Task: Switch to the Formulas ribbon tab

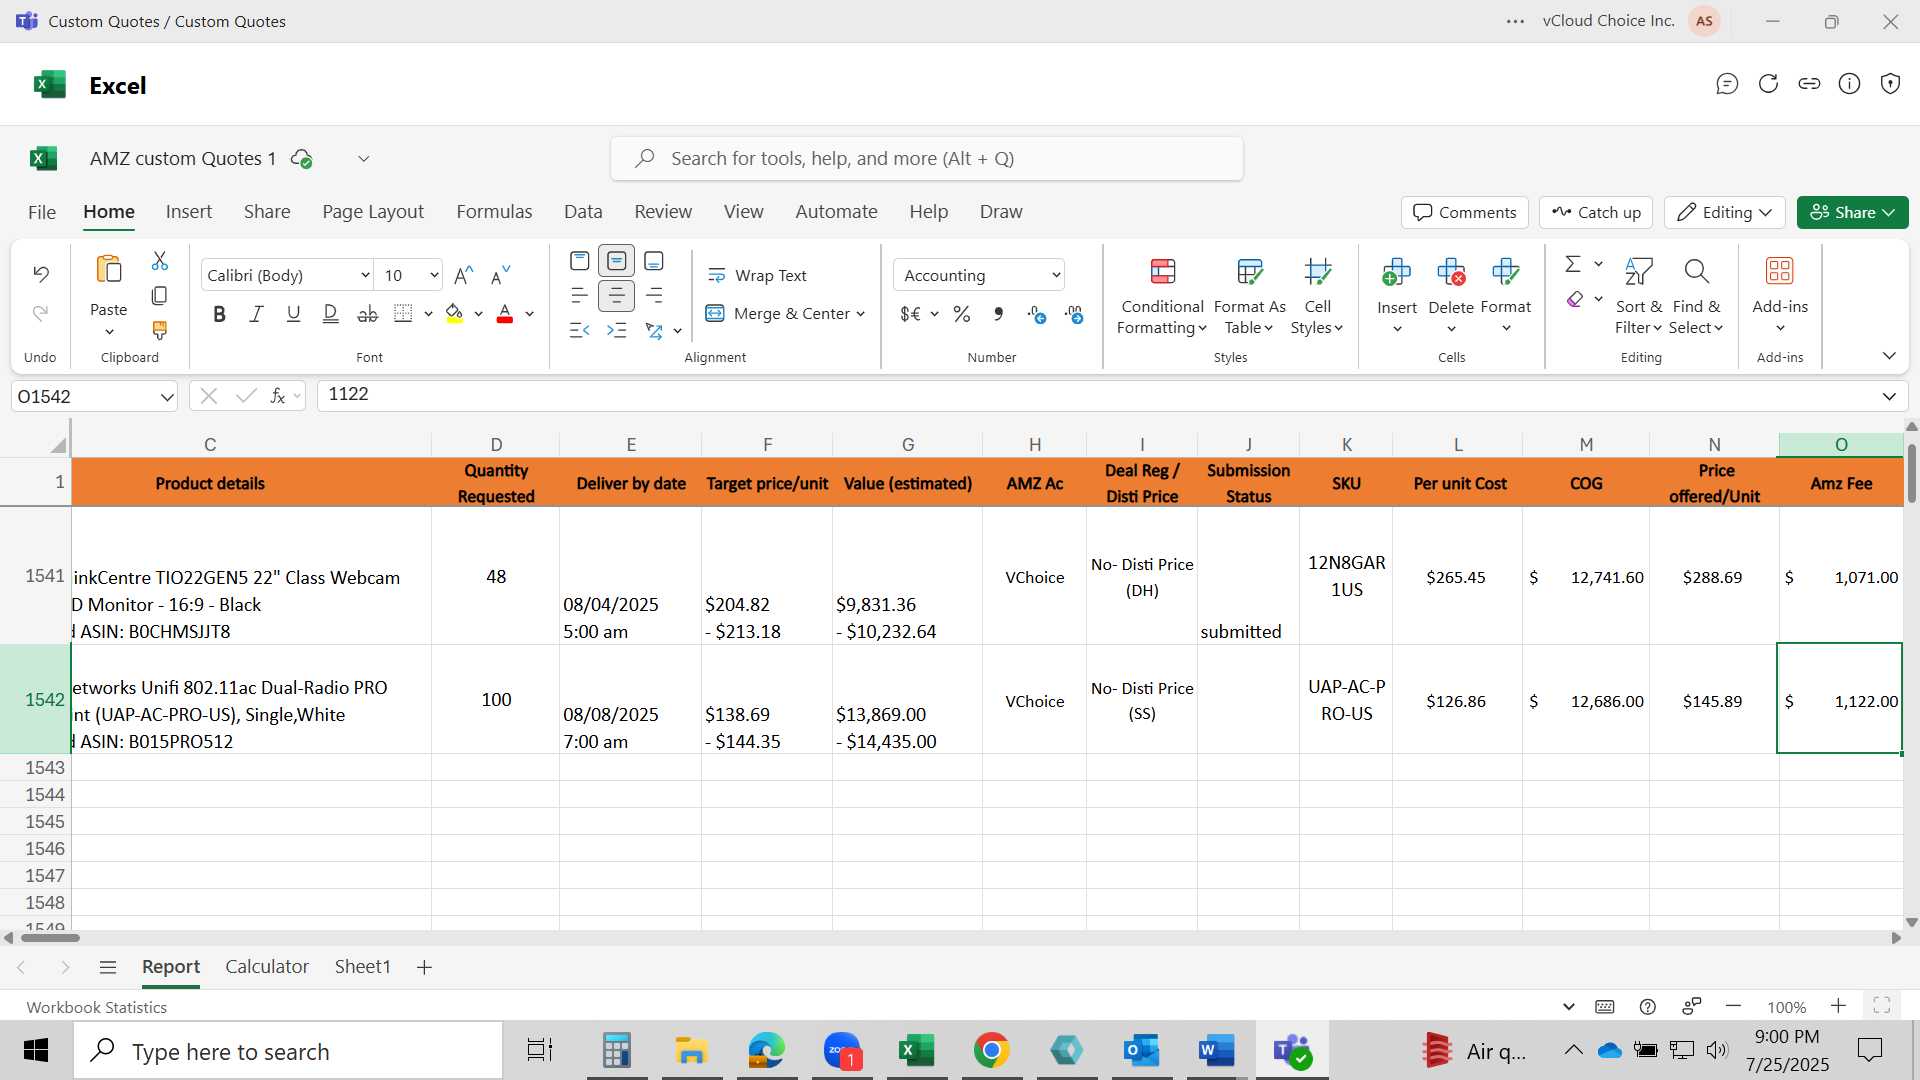Action: (x=494, y=212)
